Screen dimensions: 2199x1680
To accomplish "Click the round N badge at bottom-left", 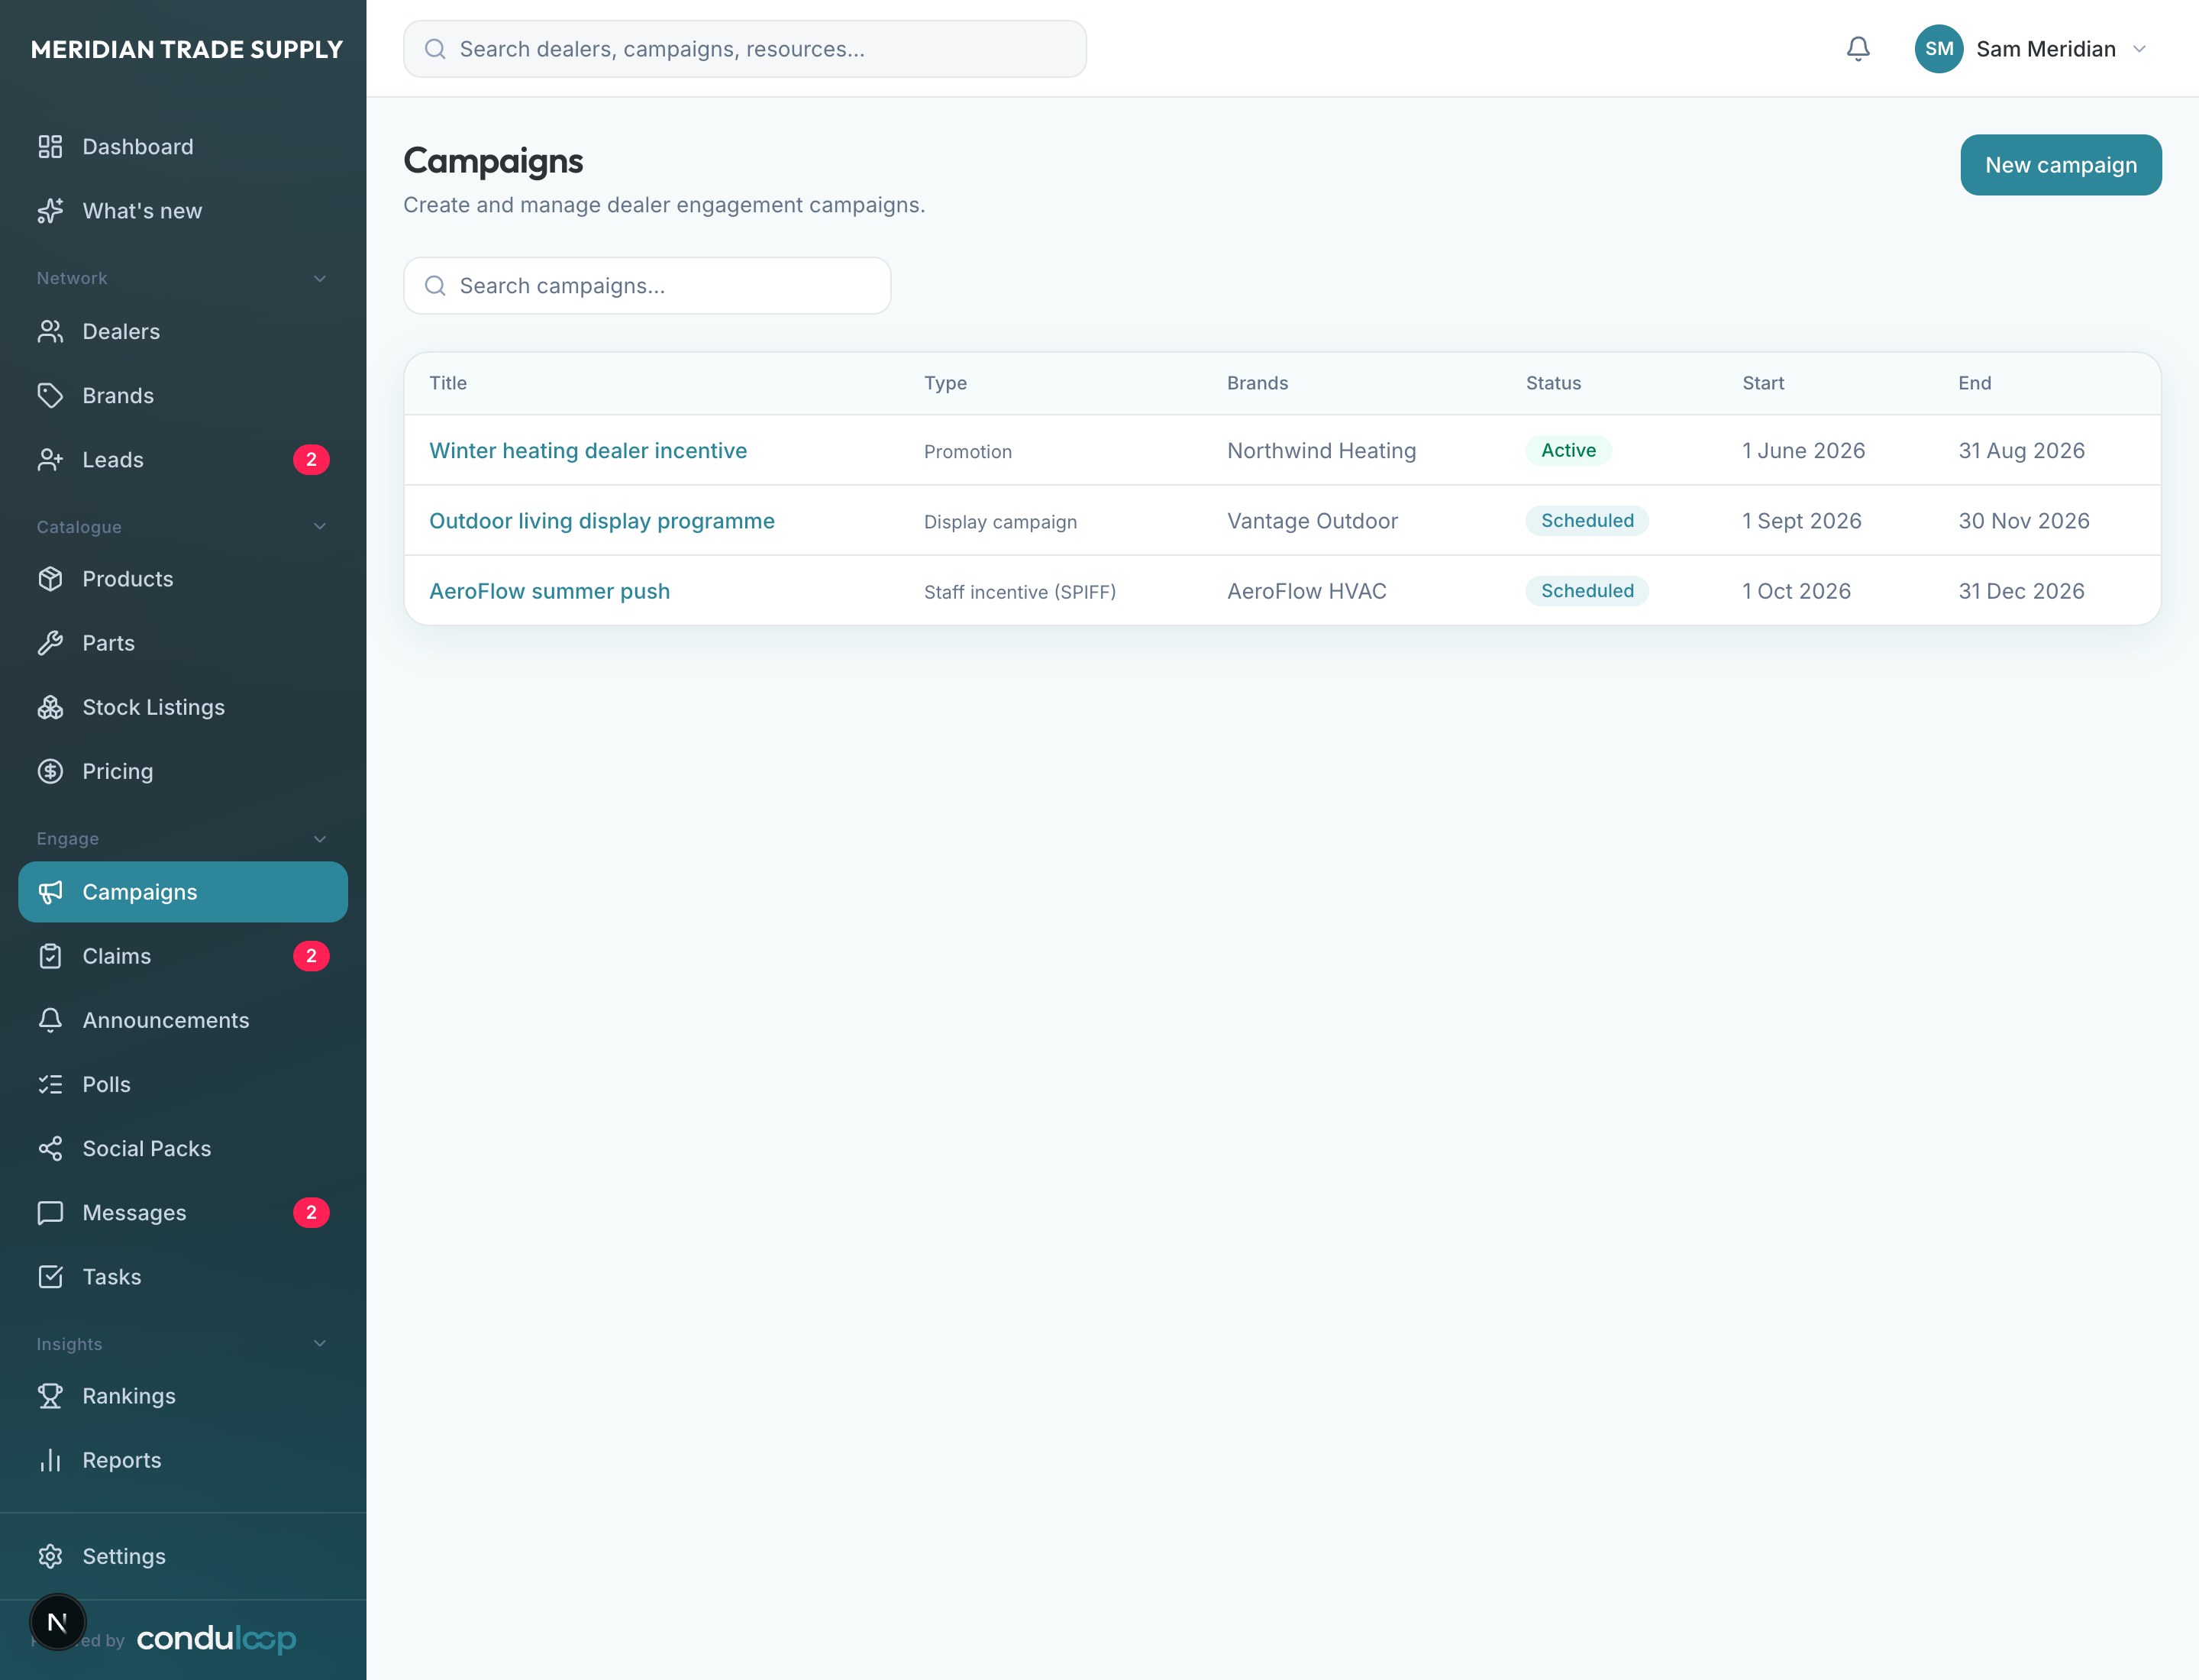I will click(x=58, y=1622).
